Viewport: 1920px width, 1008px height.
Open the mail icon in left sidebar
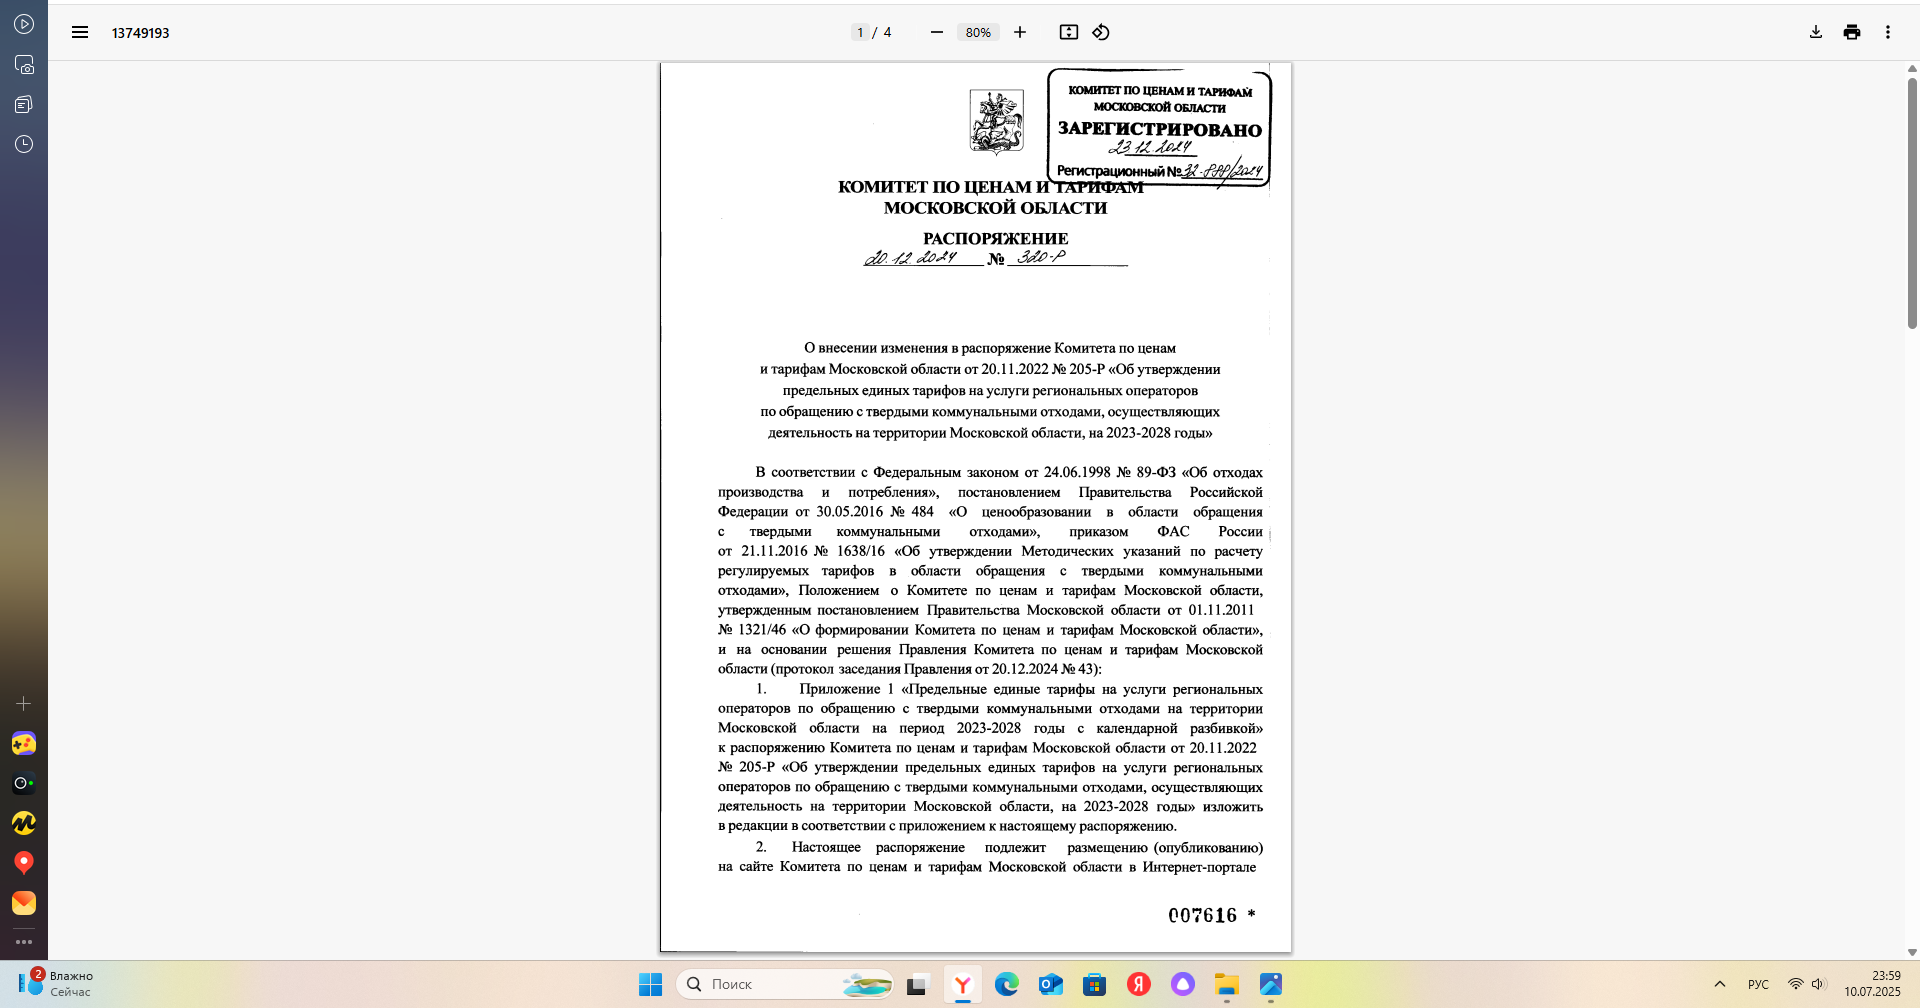point(24,903)
